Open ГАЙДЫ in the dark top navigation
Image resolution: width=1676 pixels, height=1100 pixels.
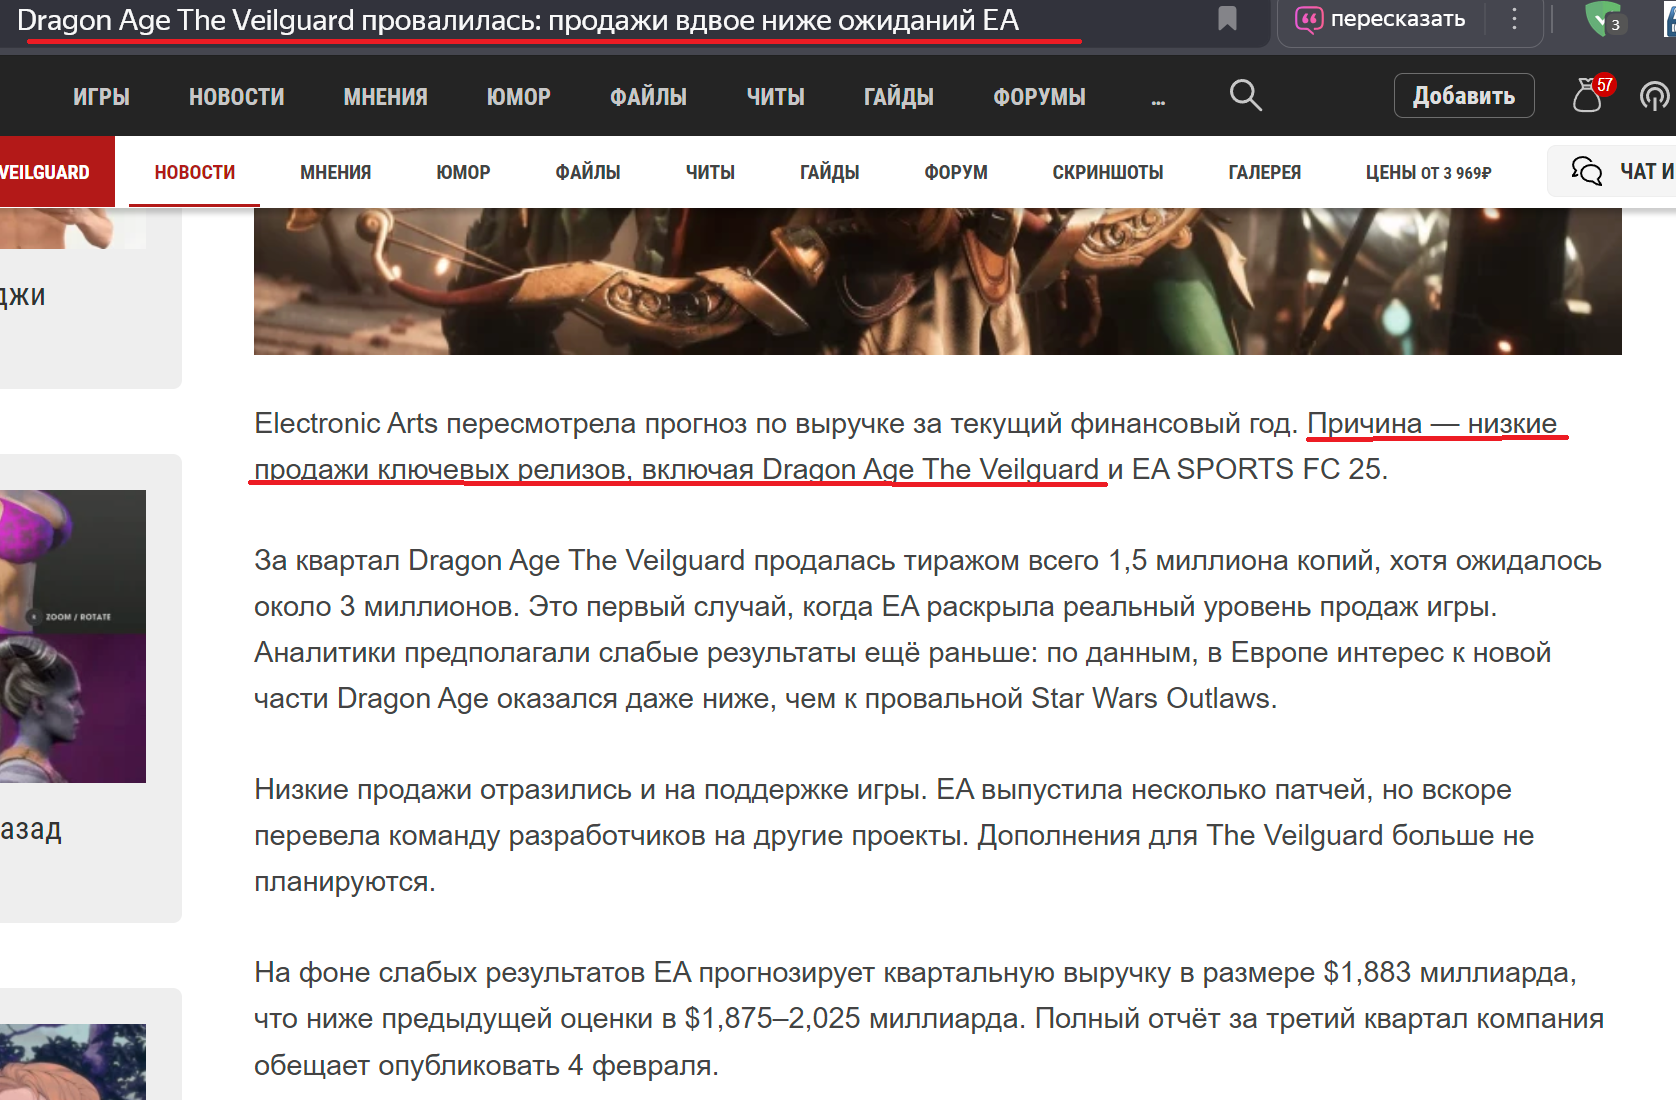pos(898,97)
